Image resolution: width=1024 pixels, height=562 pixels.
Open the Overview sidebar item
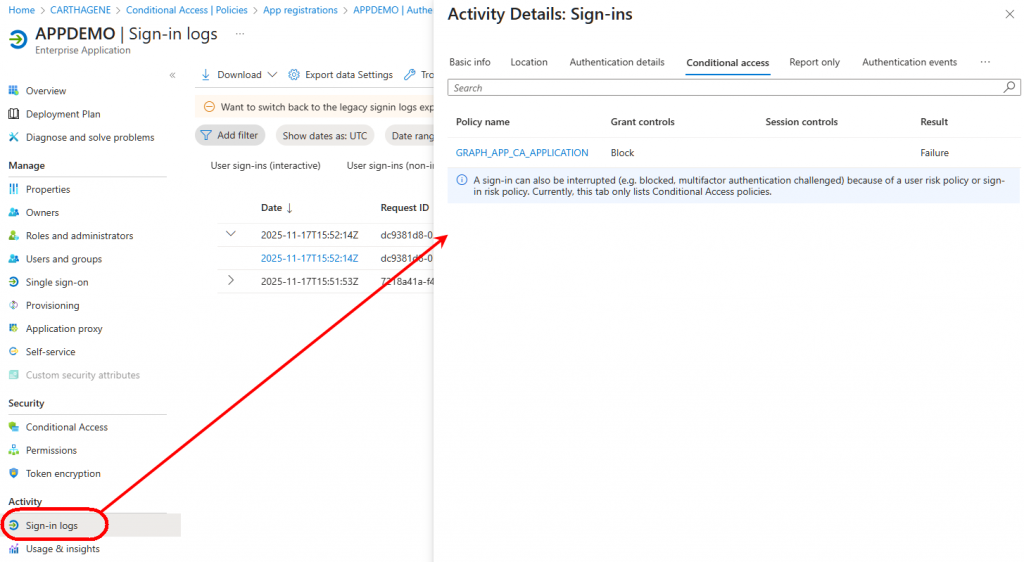click(46, 91)
